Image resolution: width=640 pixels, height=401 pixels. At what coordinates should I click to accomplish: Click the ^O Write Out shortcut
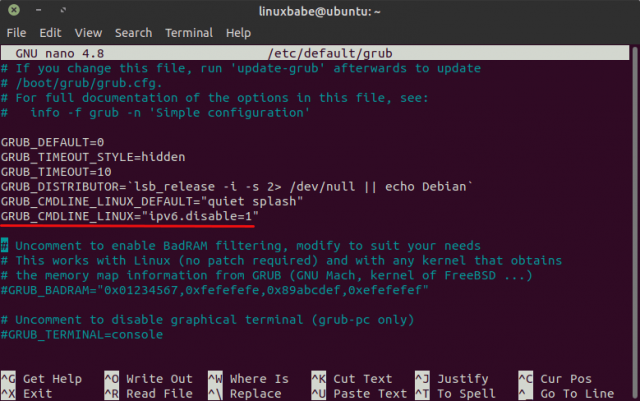[148, 379]
